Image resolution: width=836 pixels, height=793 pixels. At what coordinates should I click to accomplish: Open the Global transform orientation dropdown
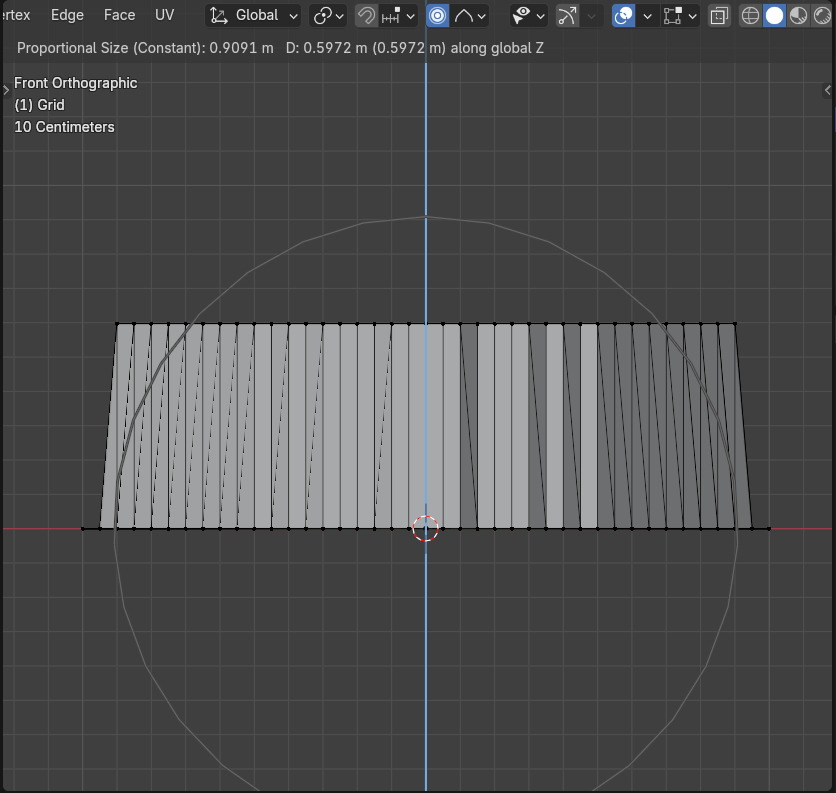point(253,16)
